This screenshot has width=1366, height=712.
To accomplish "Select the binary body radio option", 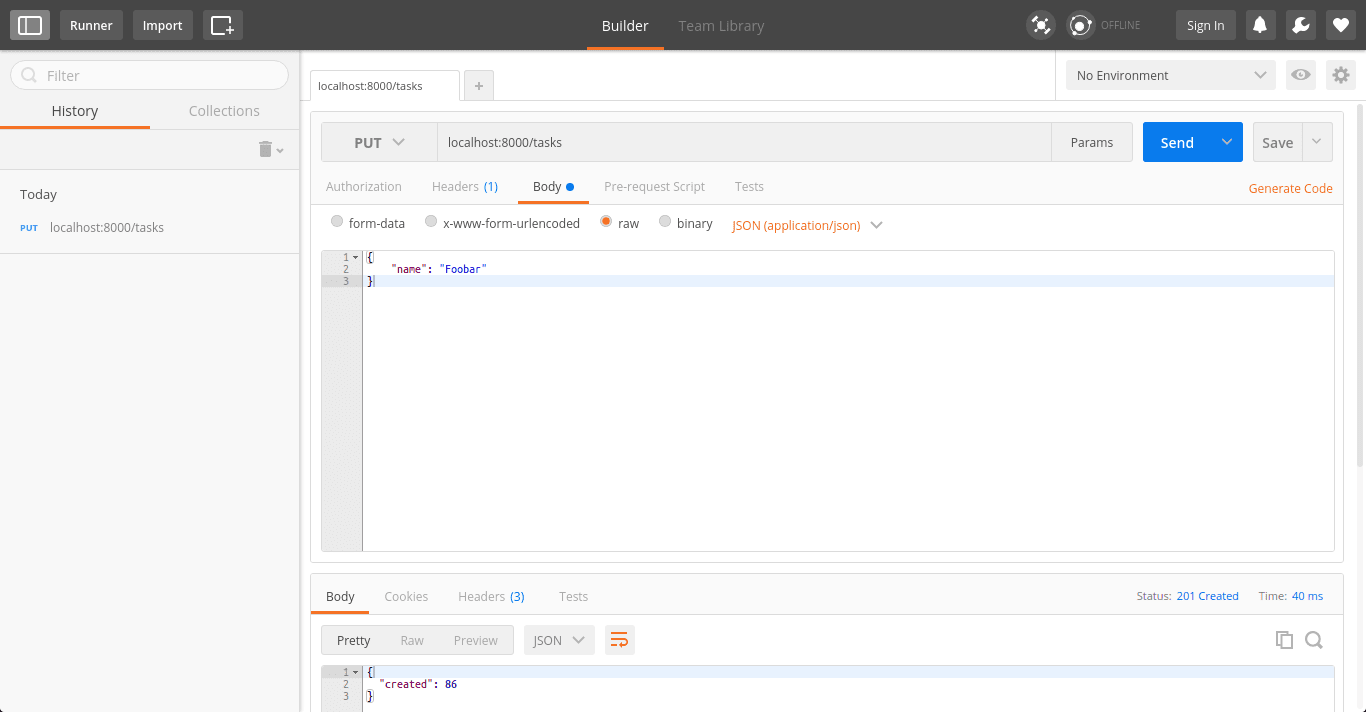I will pos(665,222).
